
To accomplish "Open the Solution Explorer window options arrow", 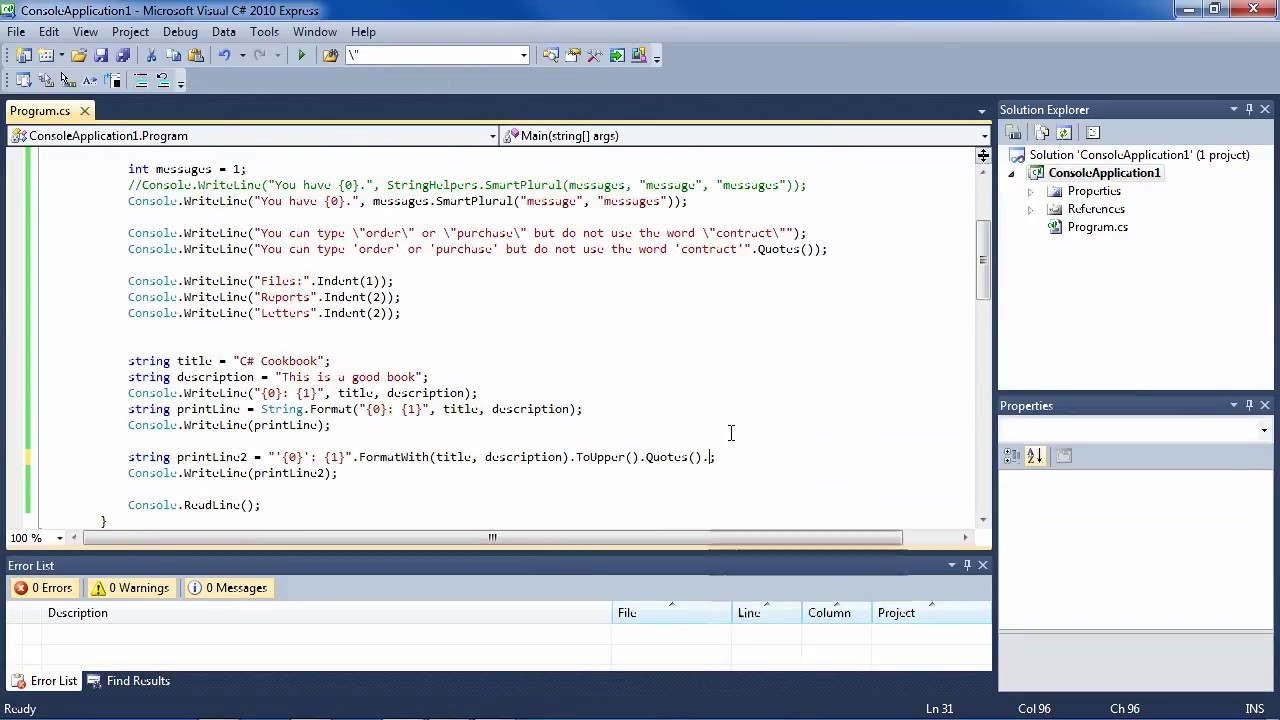I will tap(1234, 109).
